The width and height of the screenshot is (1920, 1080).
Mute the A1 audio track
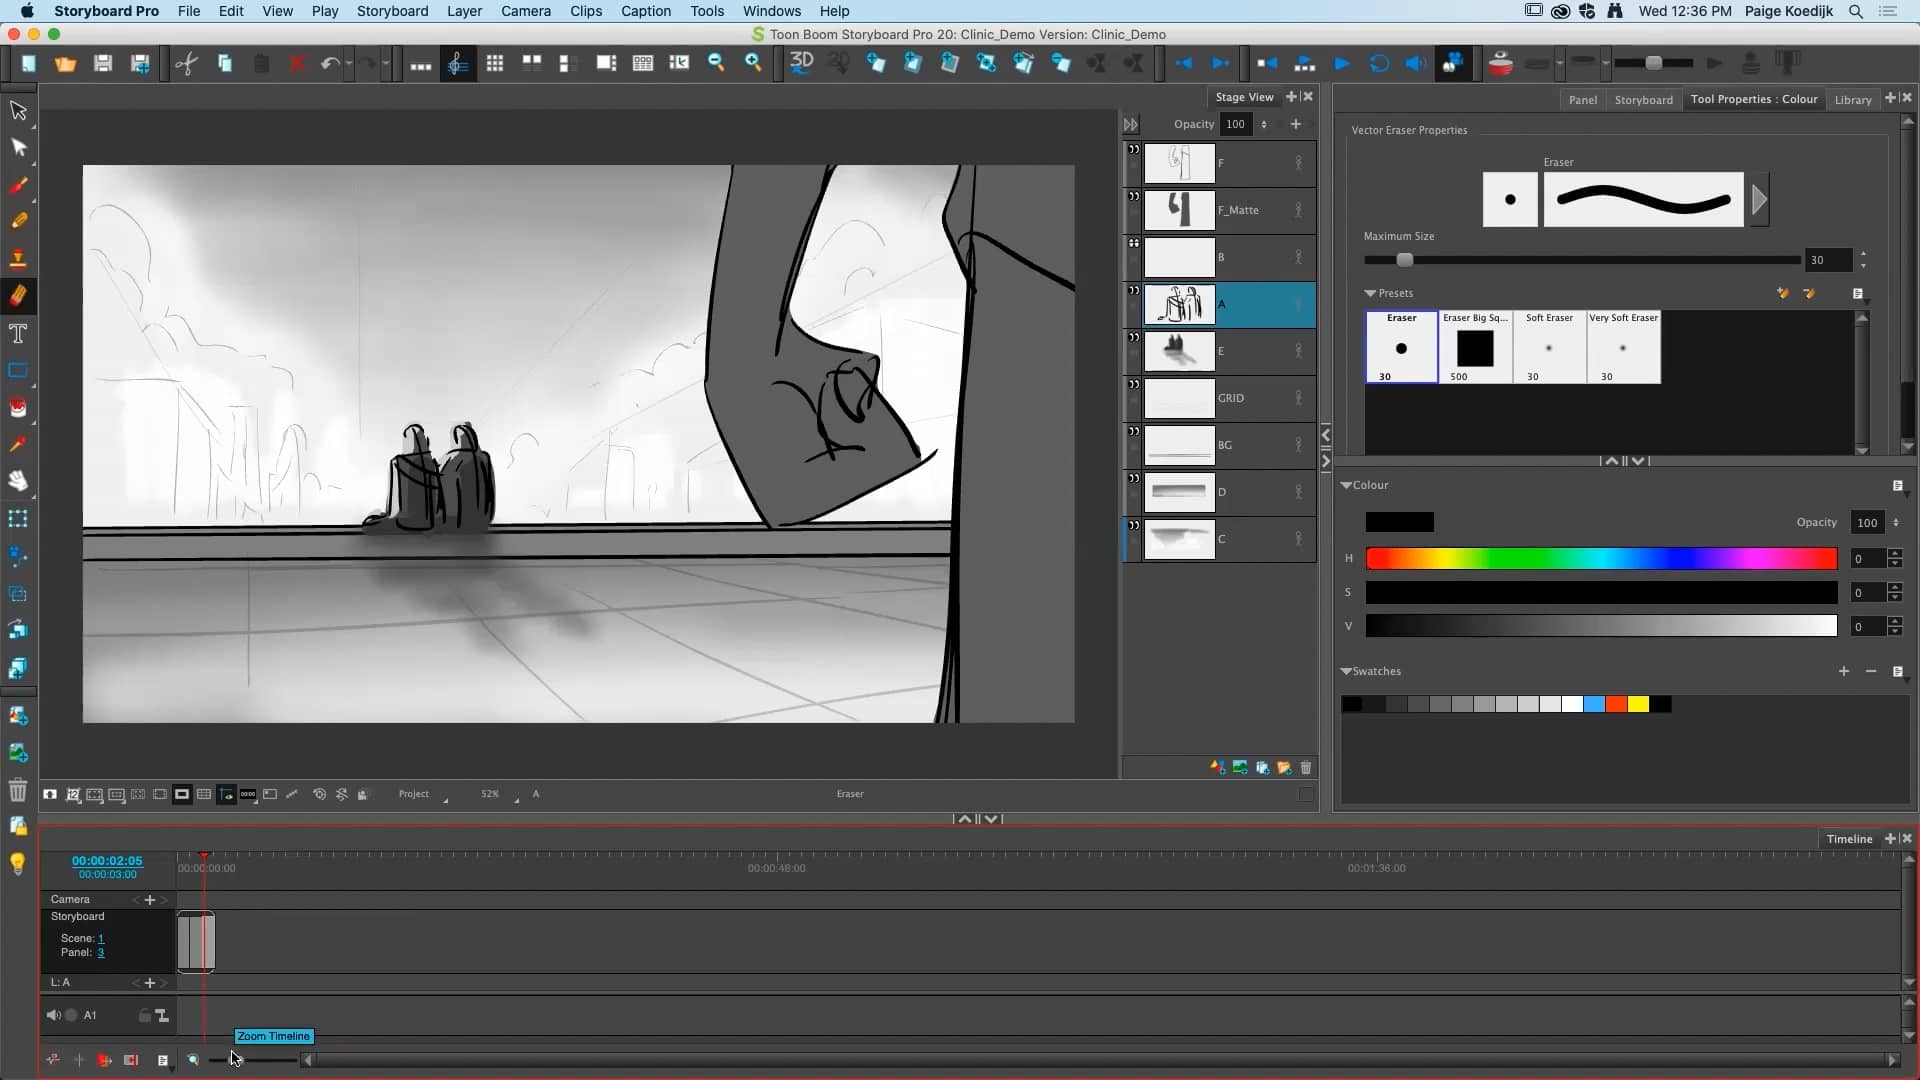coord(53,1015)
